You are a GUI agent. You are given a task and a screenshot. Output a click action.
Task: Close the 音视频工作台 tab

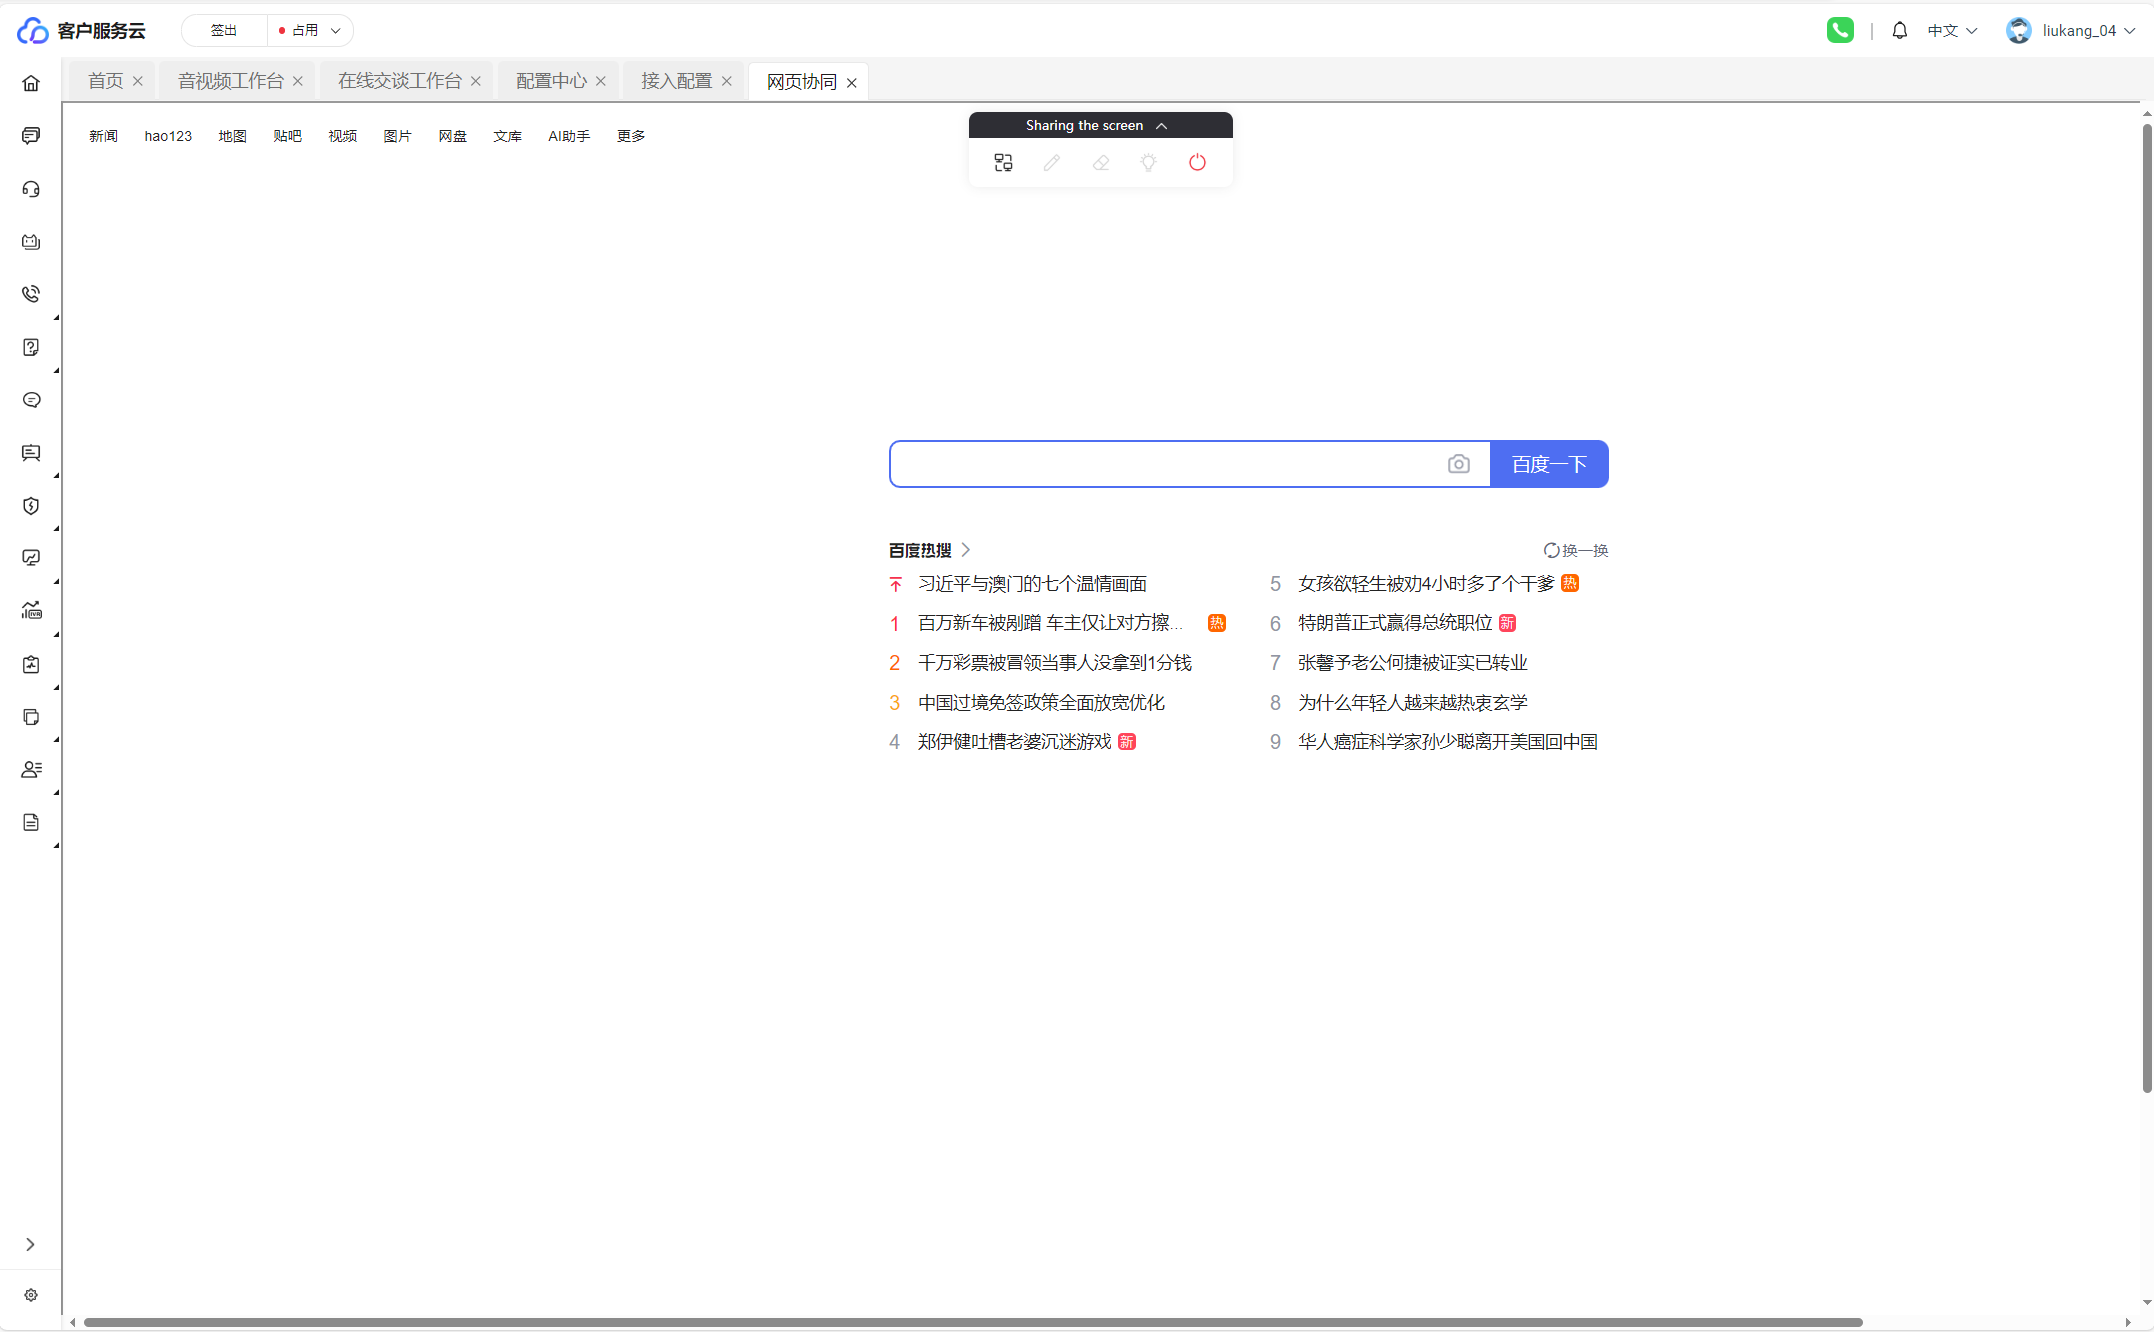click(298, 81)
